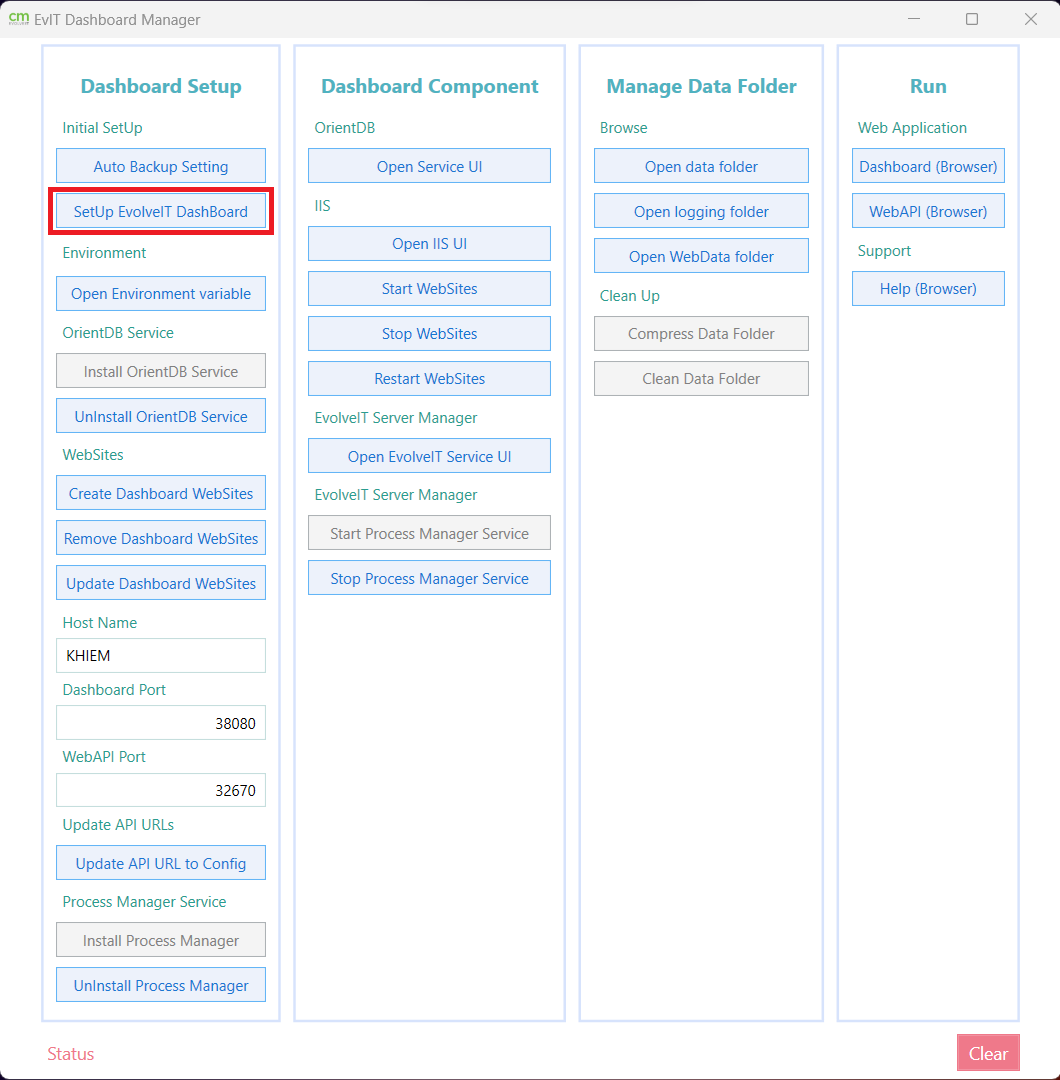Viewport: 1060px width, 1080px height.
Task: Click Auto Backup Setting
Action: 160,165
